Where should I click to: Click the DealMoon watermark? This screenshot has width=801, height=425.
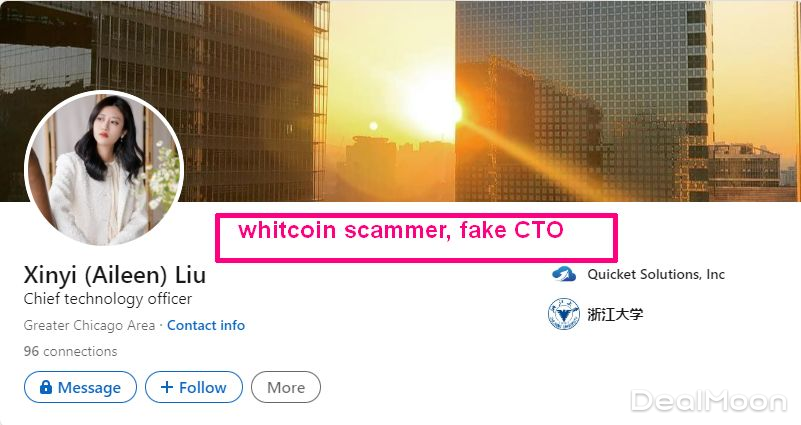click(709, 400)
